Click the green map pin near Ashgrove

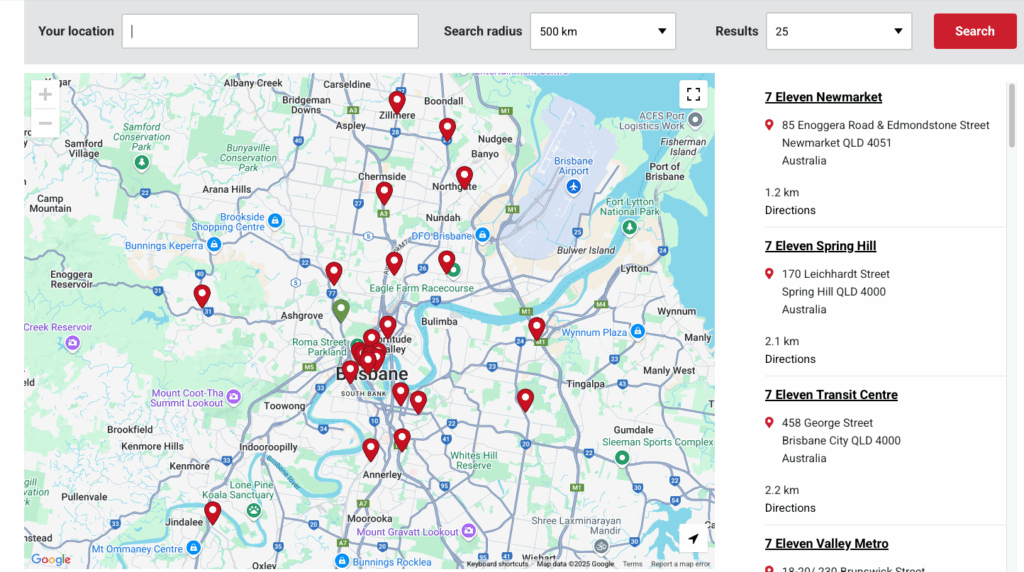[340, 309]
